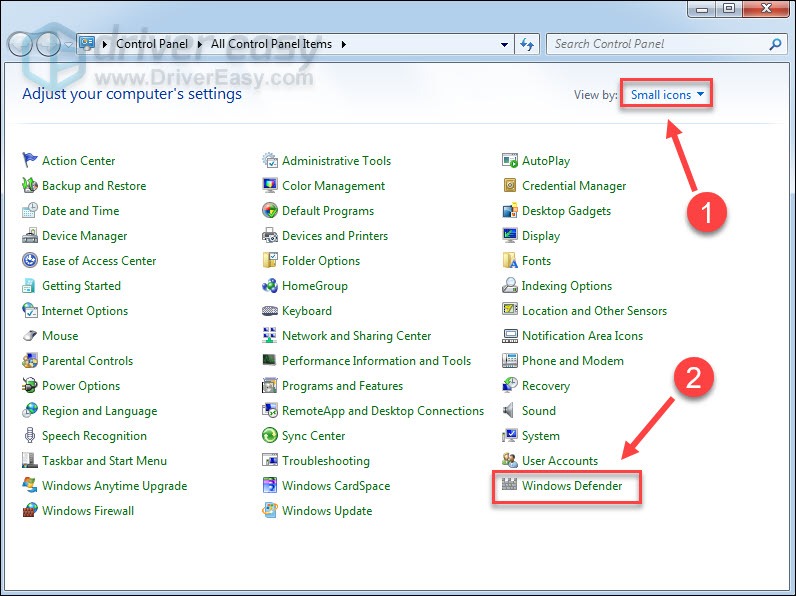Open RemoteApp and Desktop Connections link
This screenshot has width=796, height=596.
383,411
